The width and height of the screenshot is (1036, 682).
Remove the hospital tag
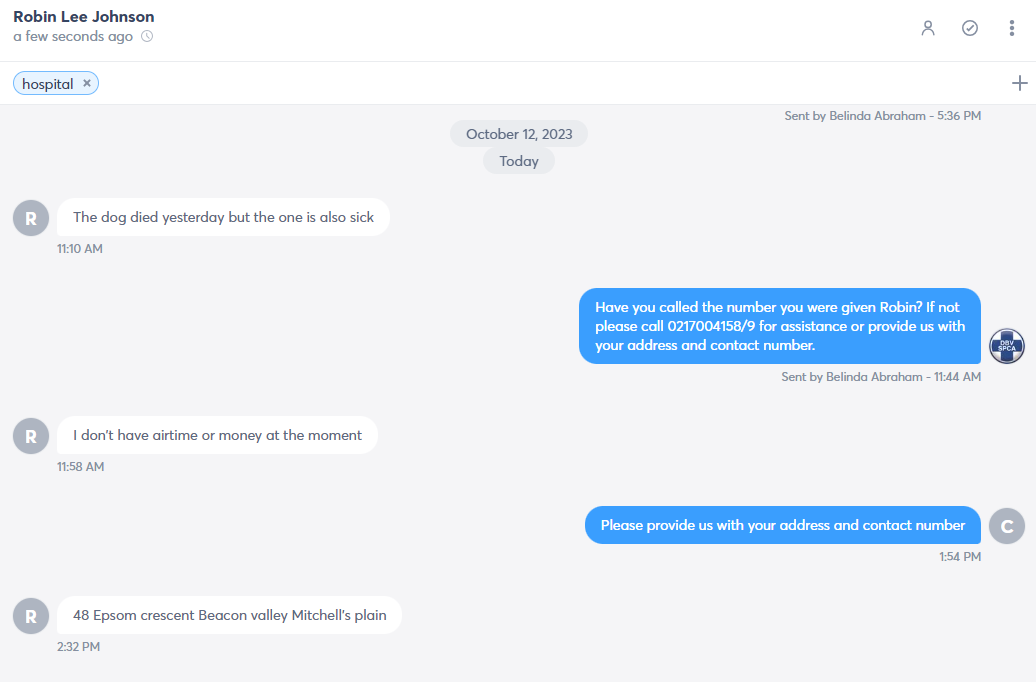[87, 83]
